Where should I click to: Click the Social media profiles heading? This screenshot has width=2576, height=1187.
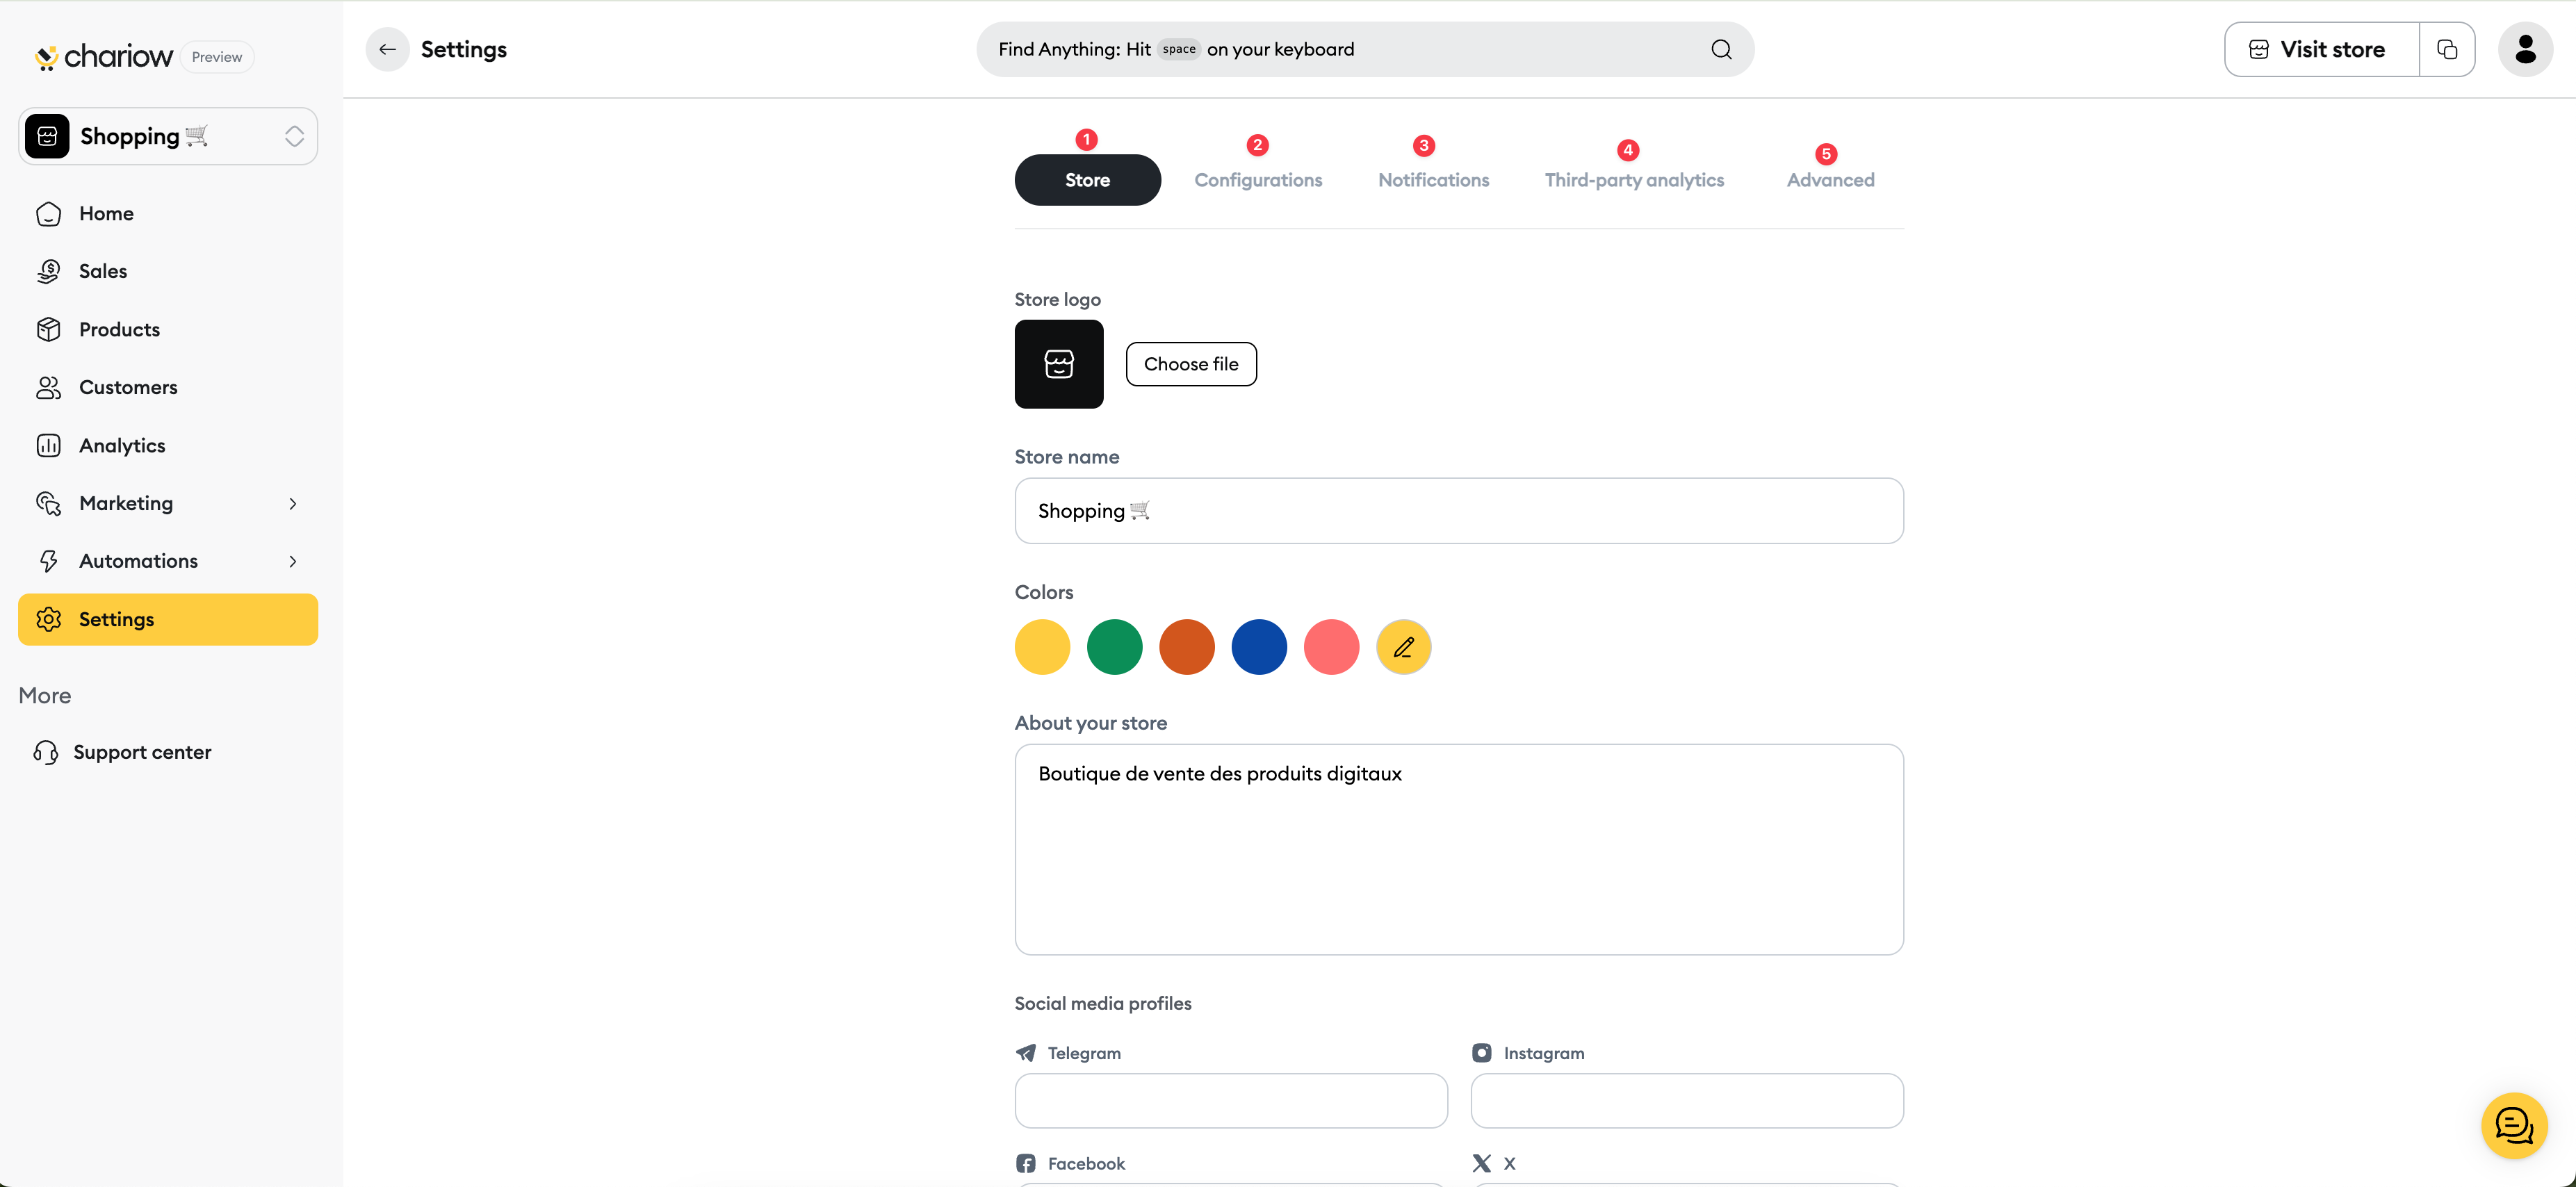click(1103, 1003)
